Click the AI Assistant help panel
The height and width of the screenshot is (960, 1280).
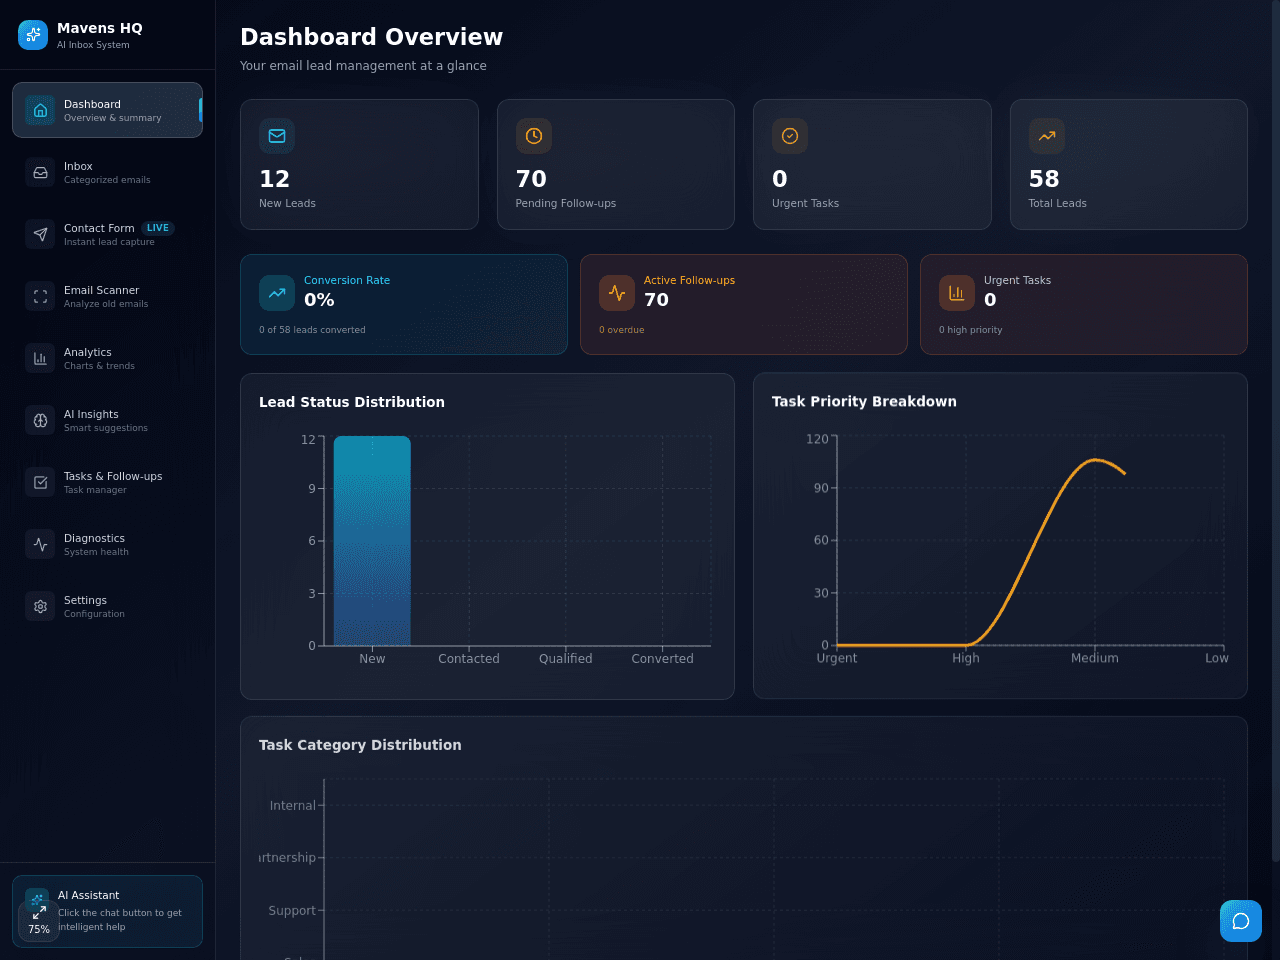click(x=107, y=911)
